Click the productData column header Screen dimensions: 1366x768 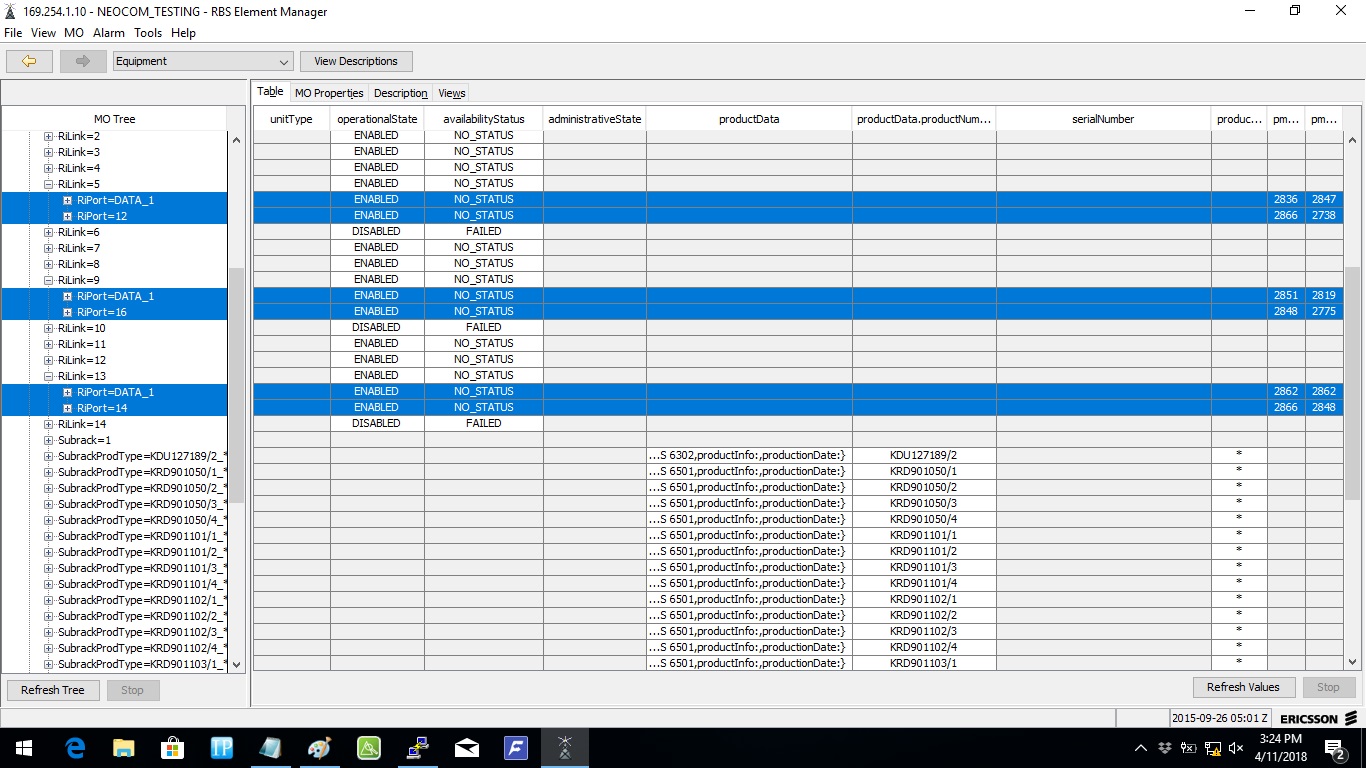[749, 119]
